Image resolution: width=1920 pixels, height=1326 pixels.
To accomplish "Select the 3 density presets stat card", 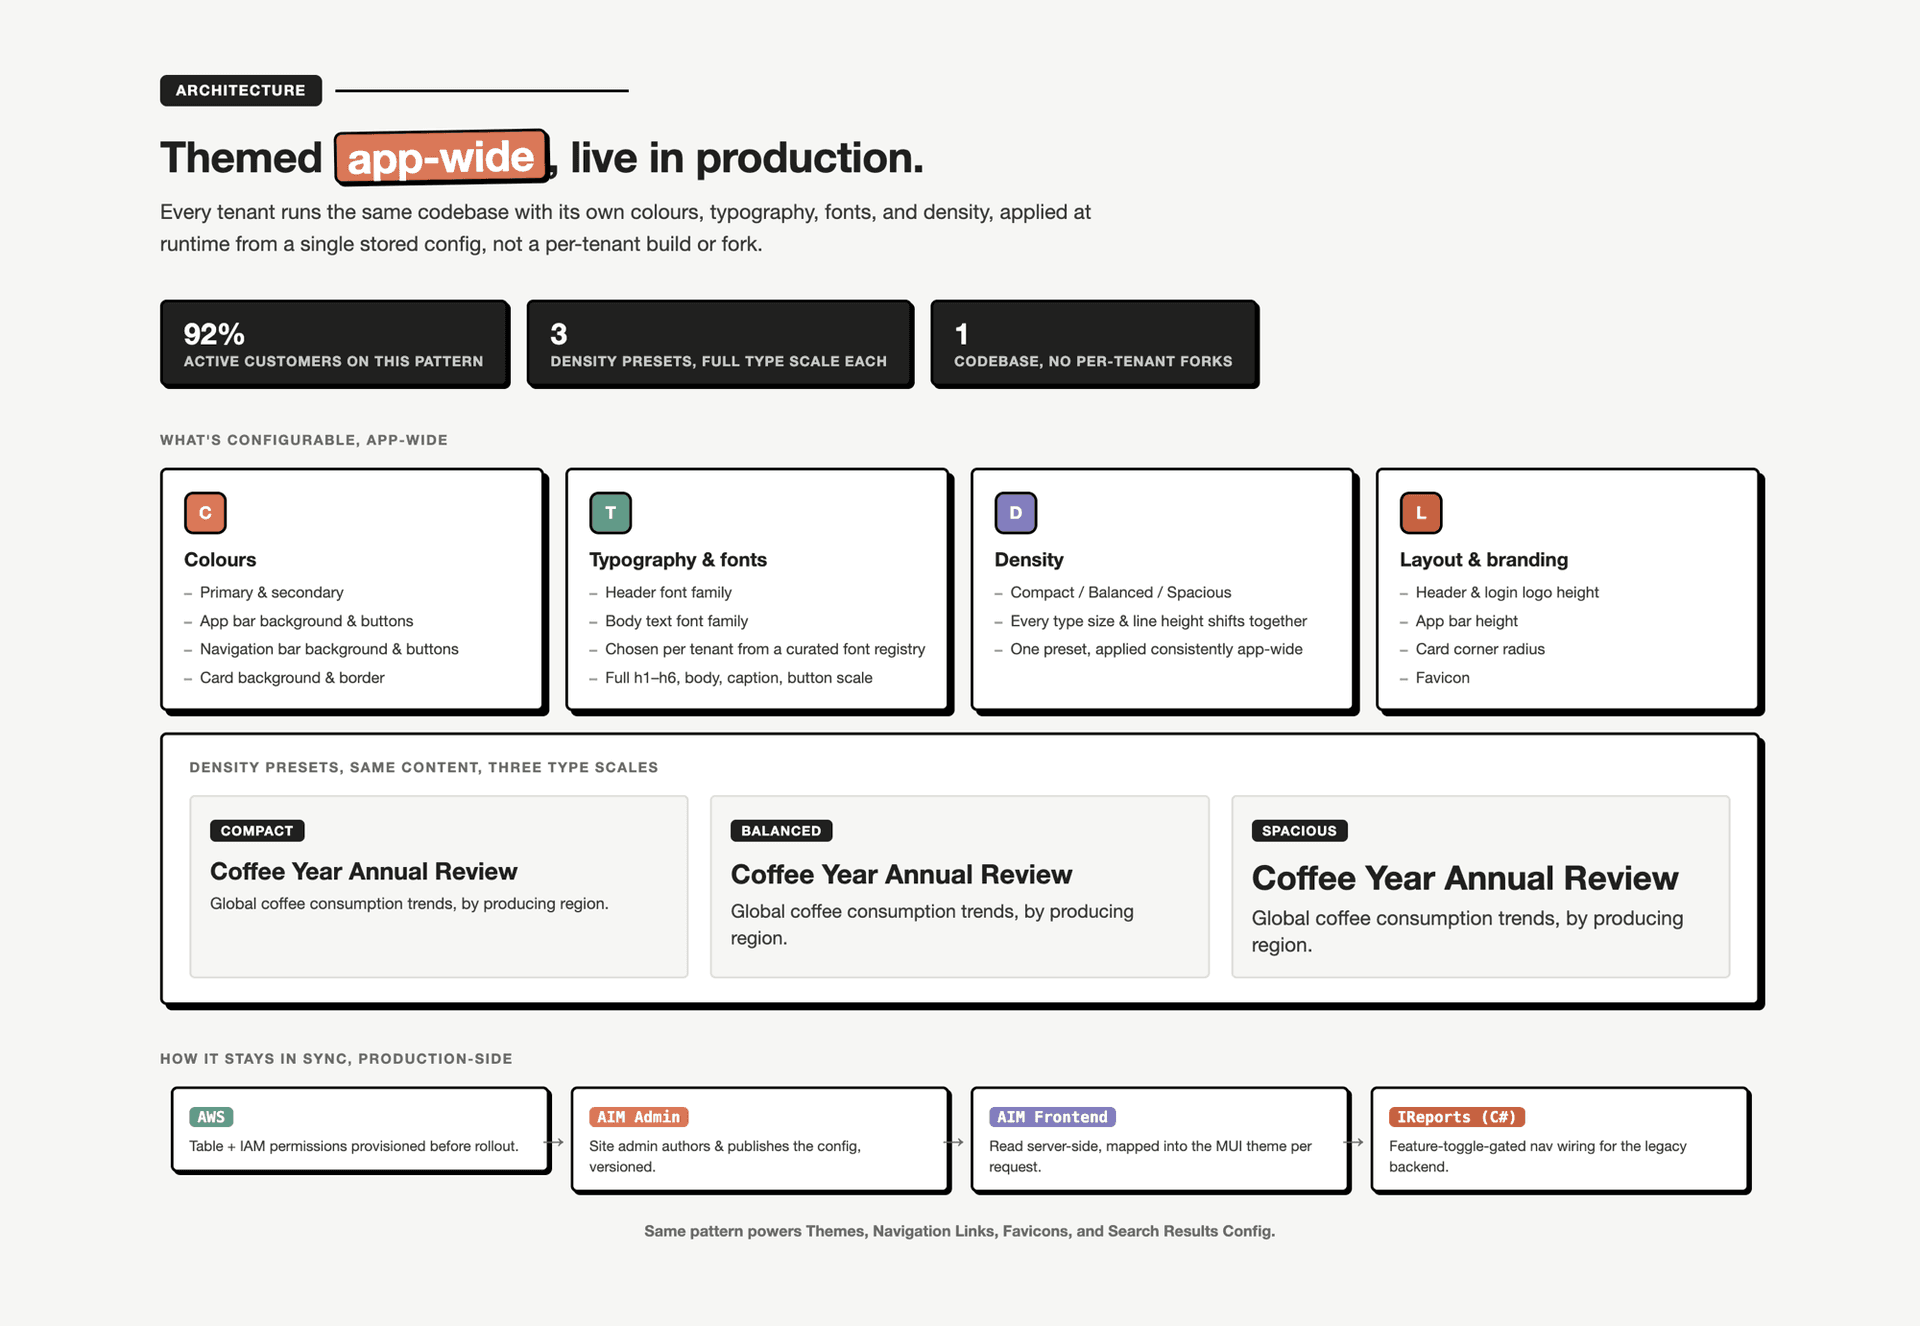I will pos(720,344).
